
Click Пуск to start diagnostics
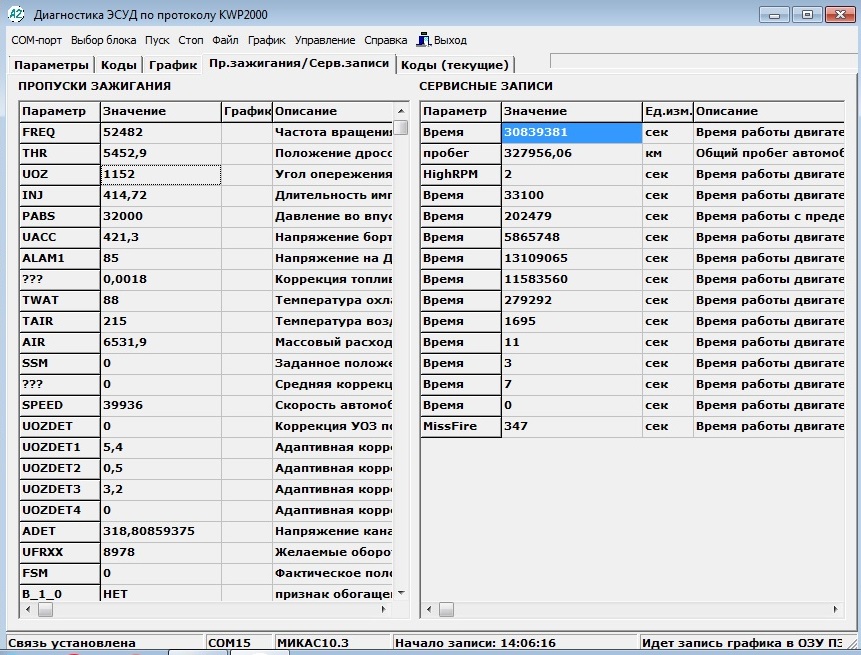pos(157,40)
